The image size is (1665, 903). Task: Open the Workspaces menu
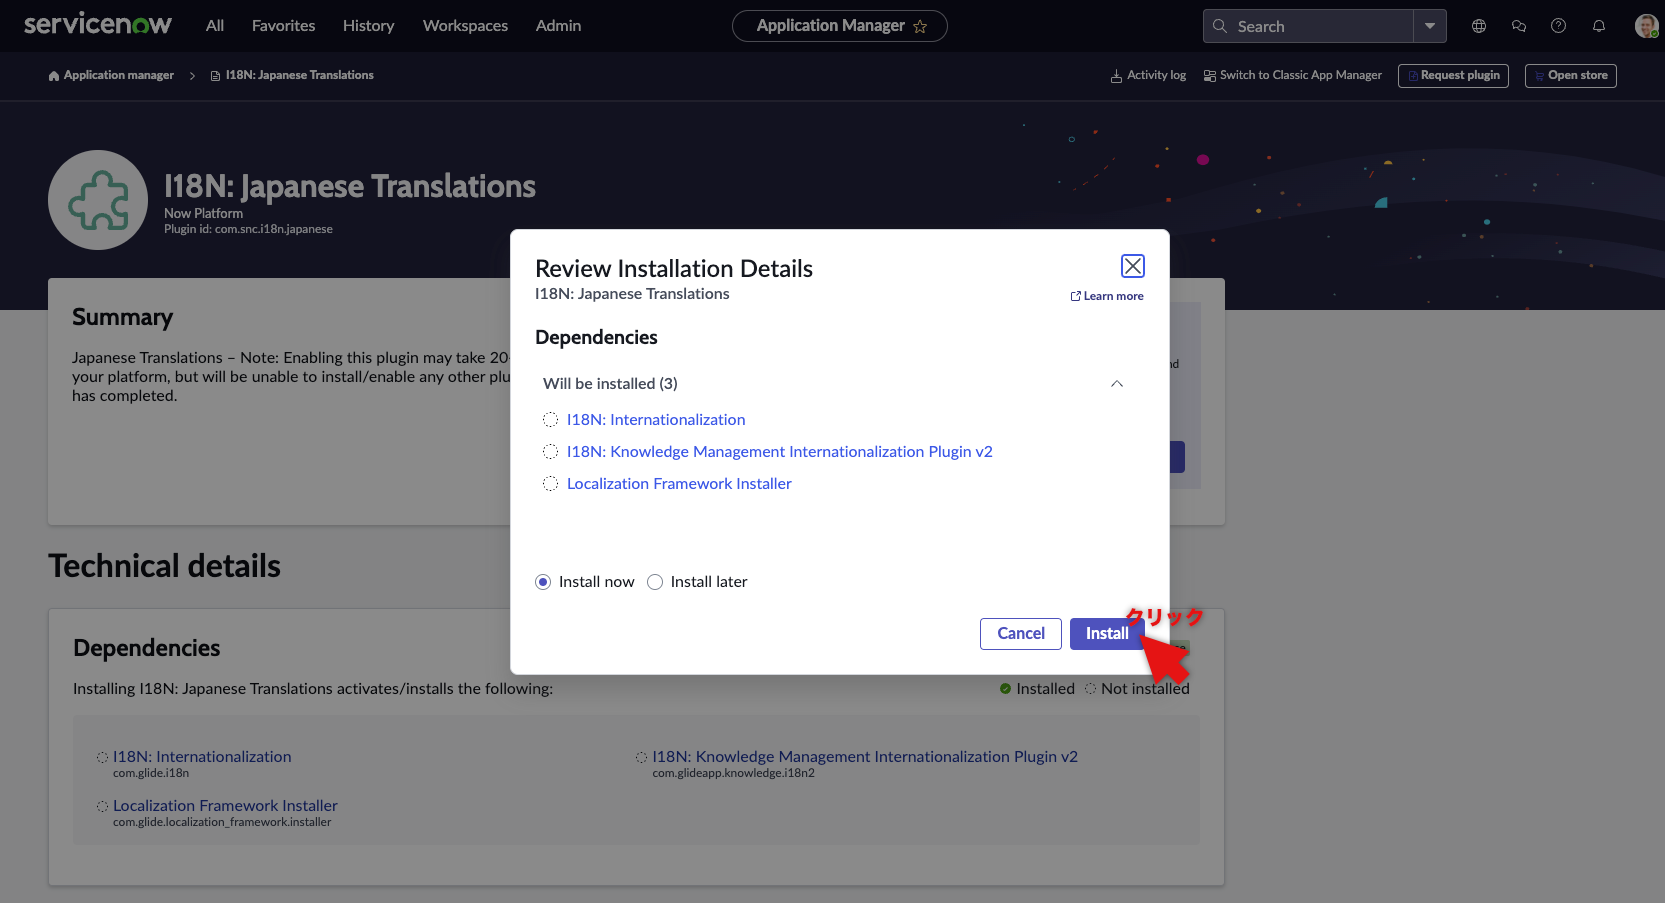(465, 26)
